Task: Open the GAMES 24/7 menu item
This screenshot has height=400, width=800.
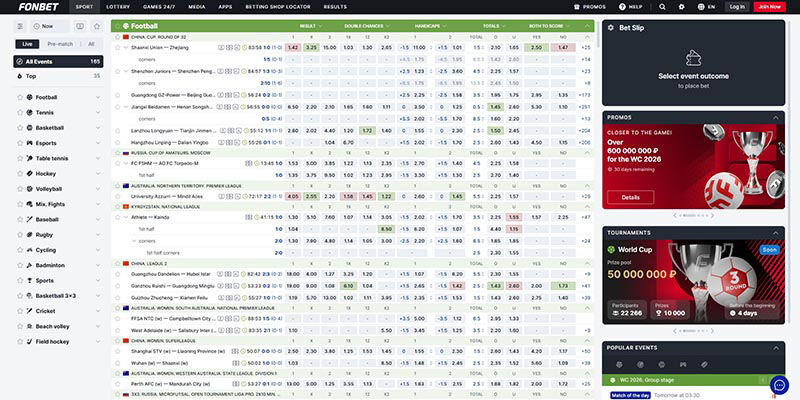Action: click(x=159, y=7)
